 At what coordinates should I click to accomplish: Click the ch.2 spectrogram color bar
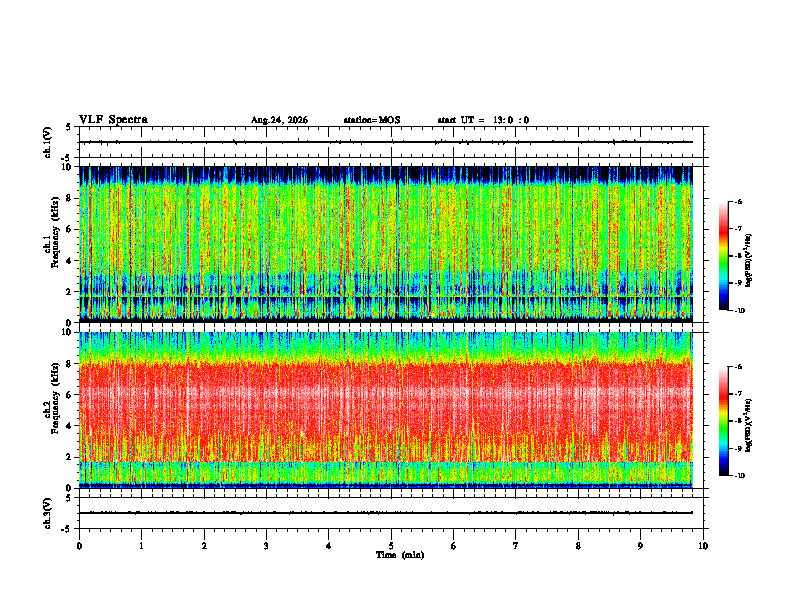coord(723,421)
